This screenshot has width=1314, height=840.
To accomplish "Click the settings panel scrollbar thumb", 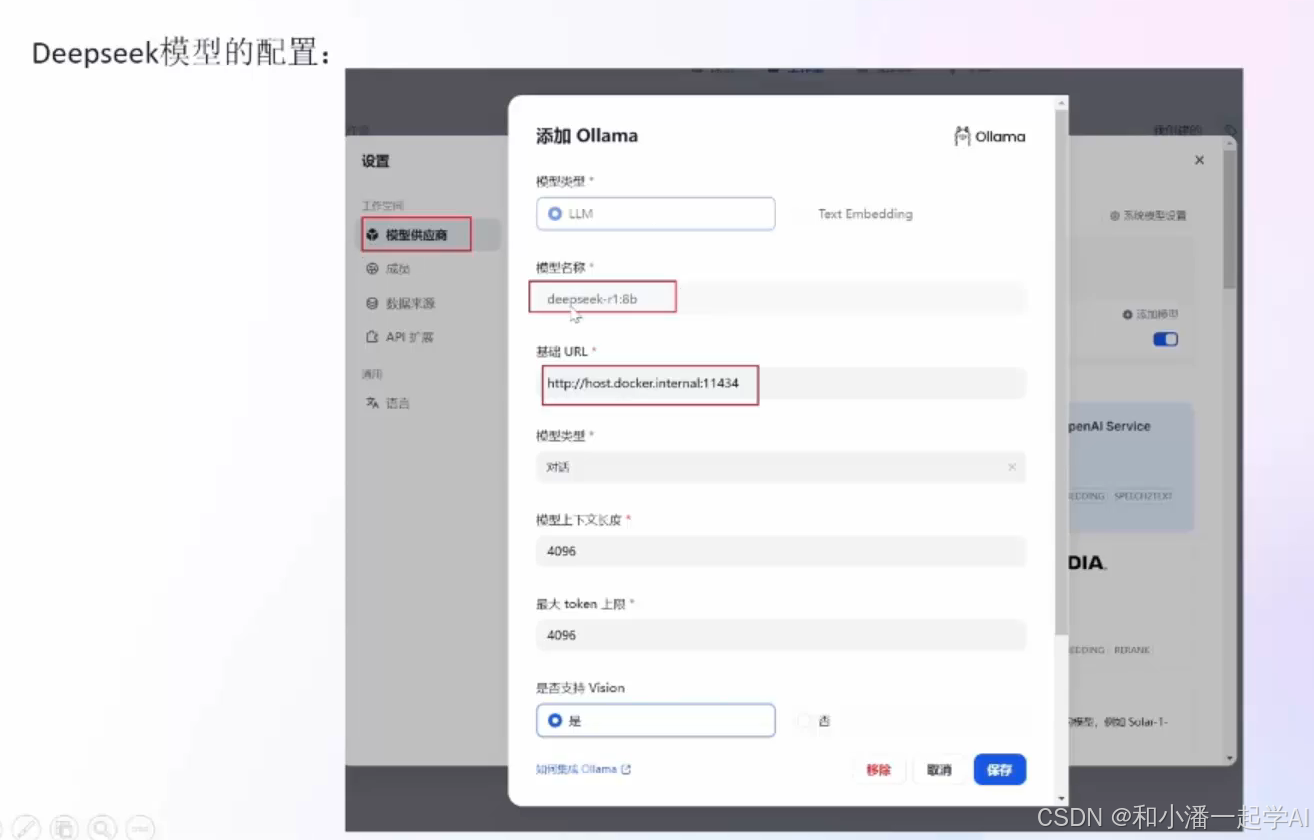I will tap(1230, 220).
